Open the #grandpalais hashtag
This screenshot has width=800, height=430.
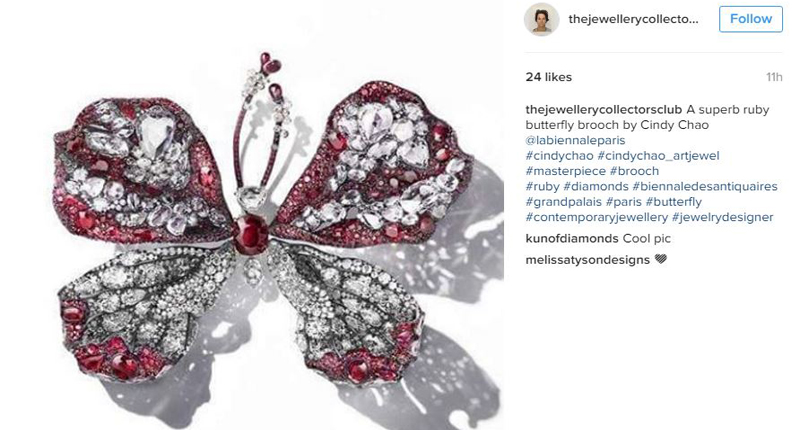coord(564,201)
